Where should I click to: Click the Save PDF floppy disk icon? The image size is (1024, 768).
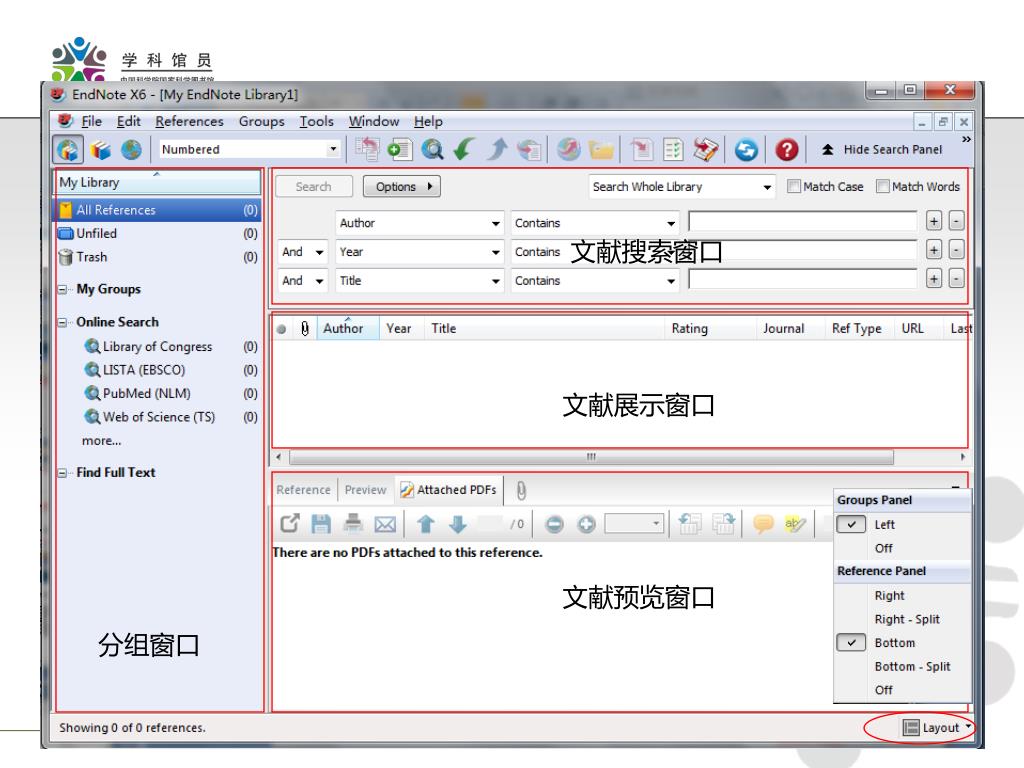coord(321,524)
